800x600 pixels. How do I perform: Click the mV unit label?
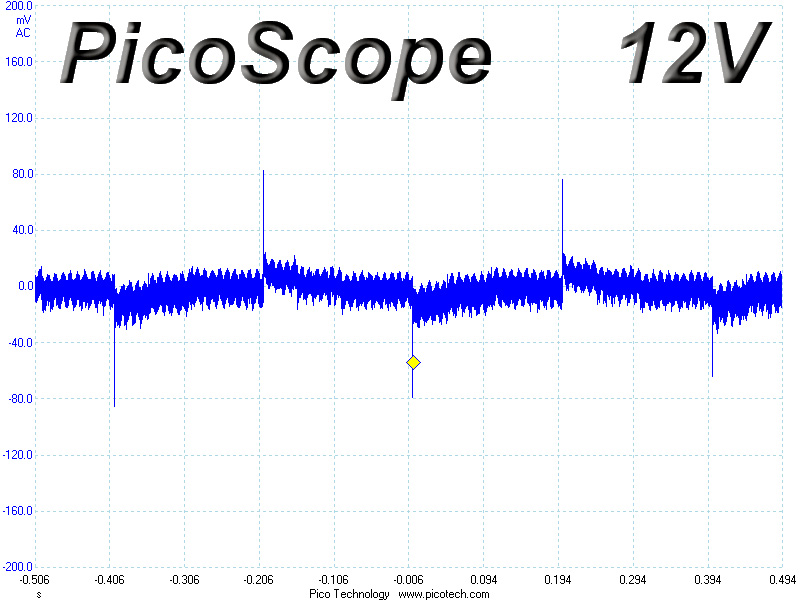click(x=23, y=20)
